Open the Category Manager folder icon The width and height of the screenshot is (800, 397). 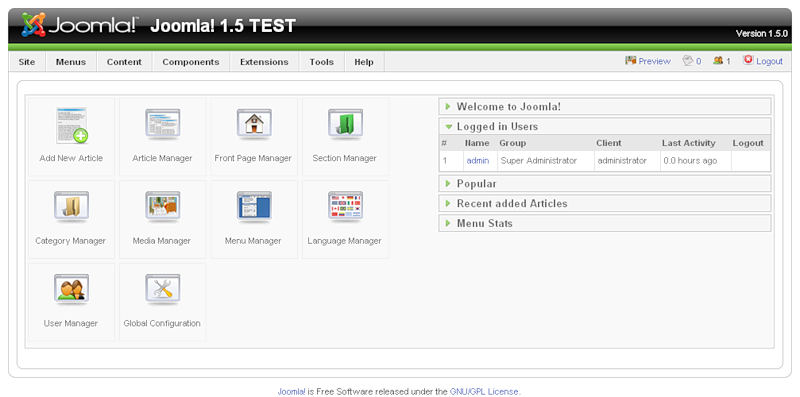[x=71, y=207]
